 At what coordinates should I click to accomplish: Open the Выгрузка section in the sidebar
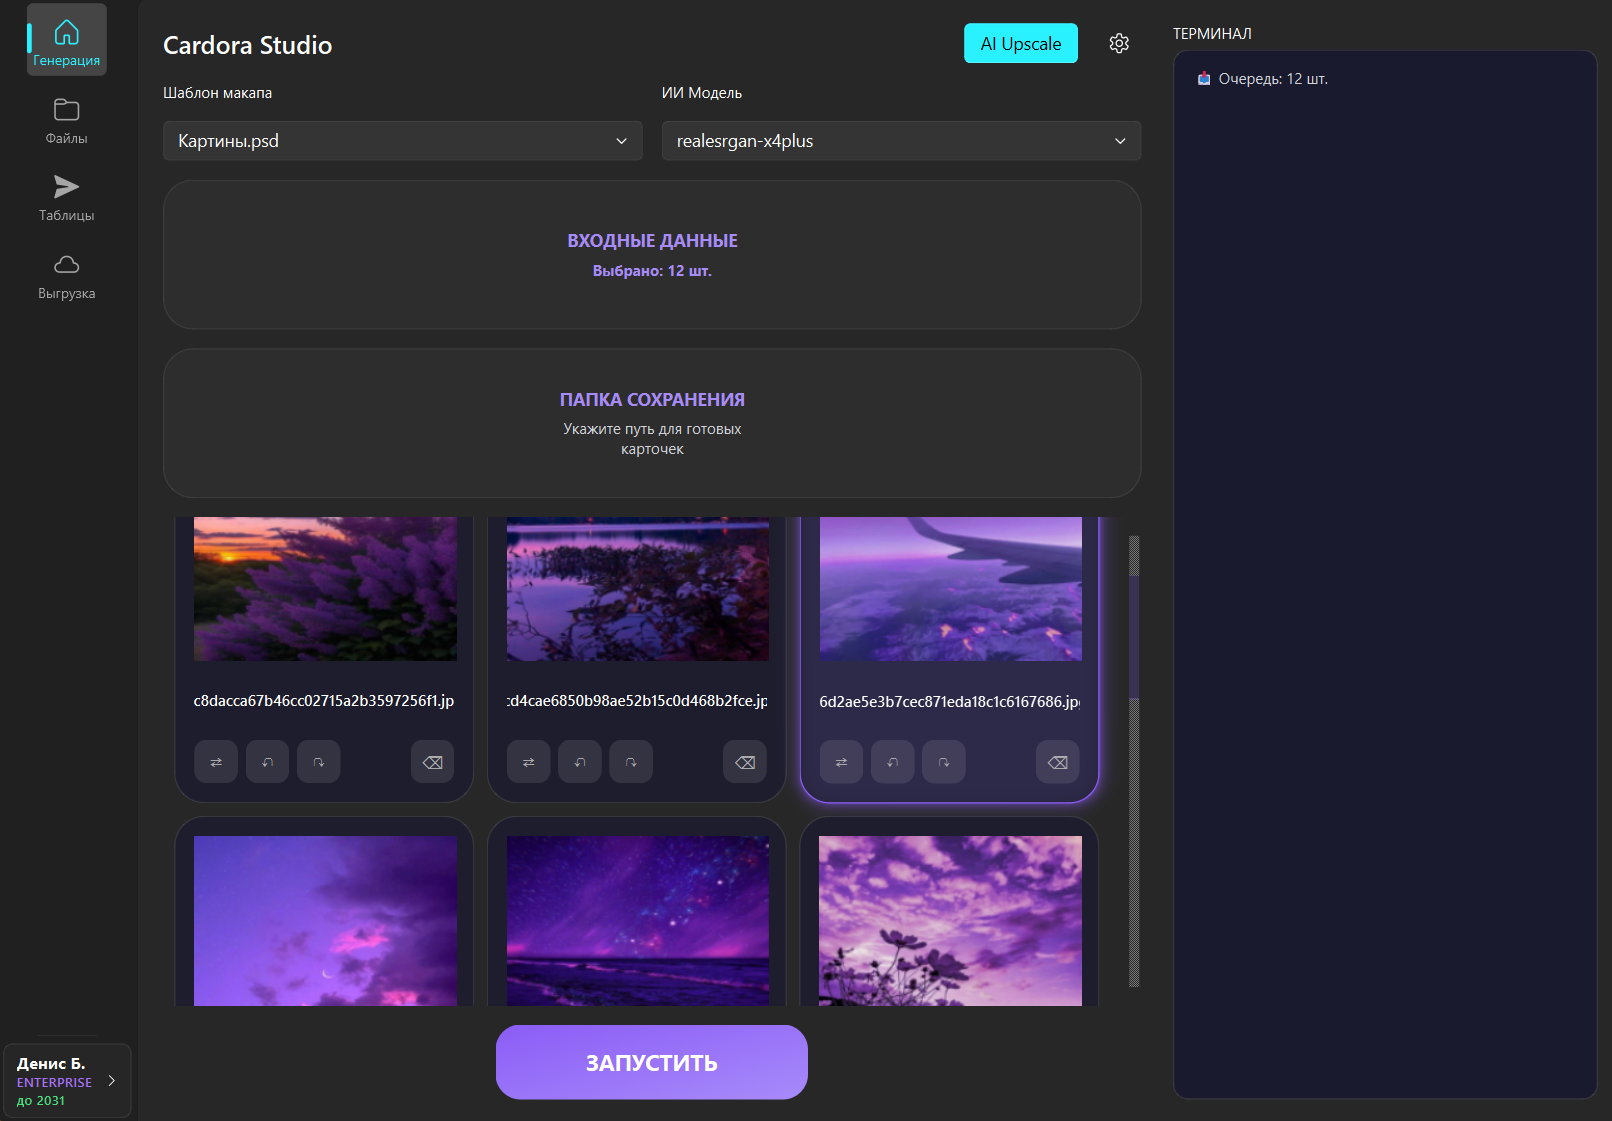66,275
